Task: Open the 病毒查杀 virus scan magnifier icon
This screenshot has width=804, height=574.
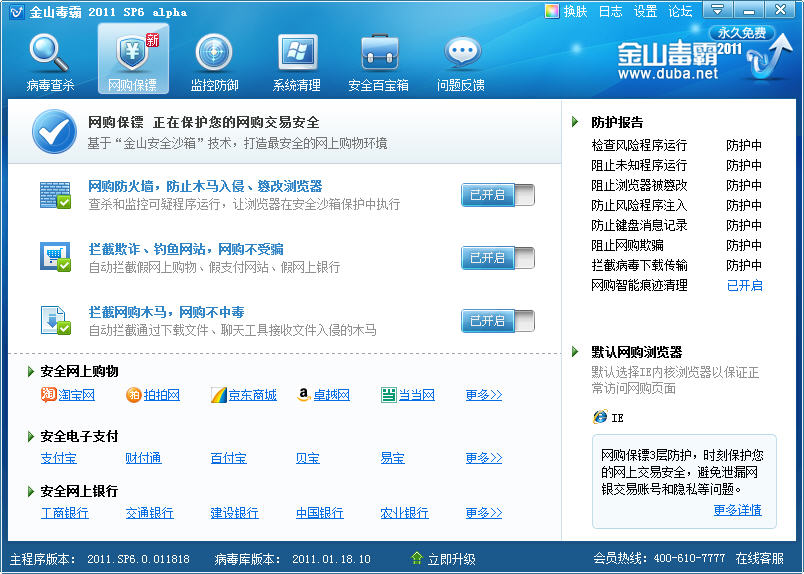Action: [x=49, y=53]
